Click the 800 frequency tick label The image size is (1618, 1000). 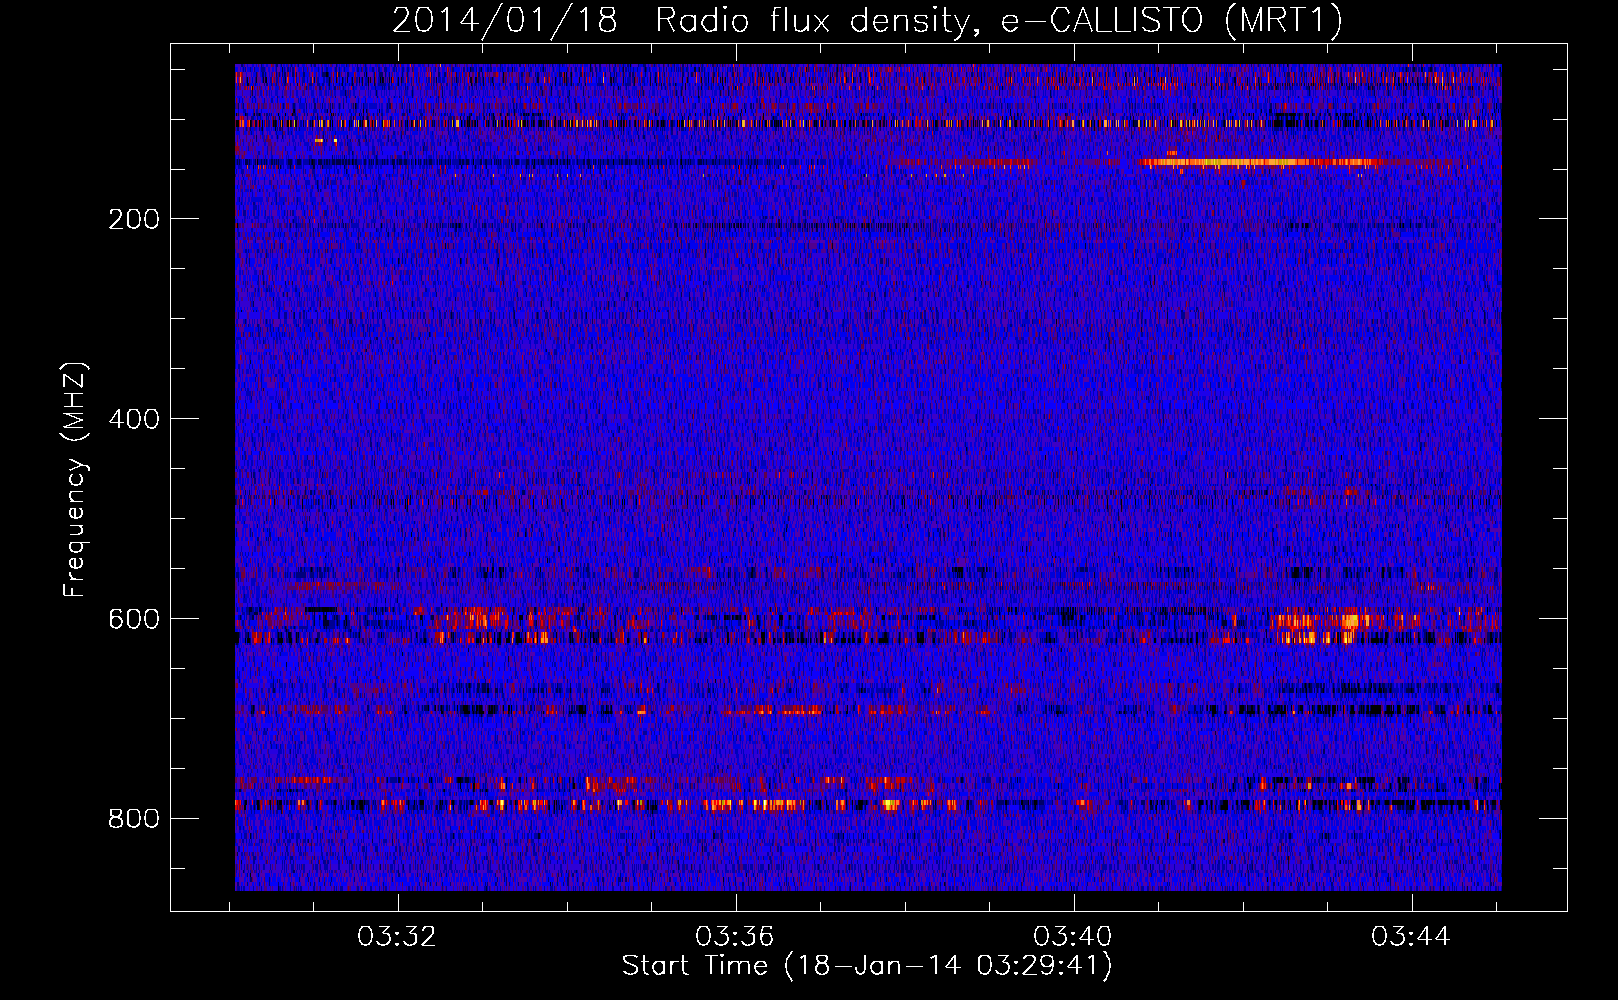click(x=134, y=819)
